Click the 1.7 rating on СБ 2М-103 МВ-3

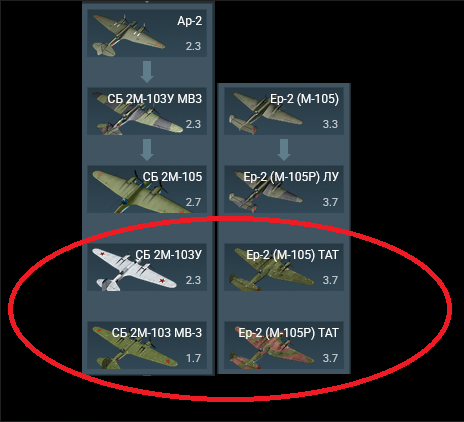pos(193,358)
